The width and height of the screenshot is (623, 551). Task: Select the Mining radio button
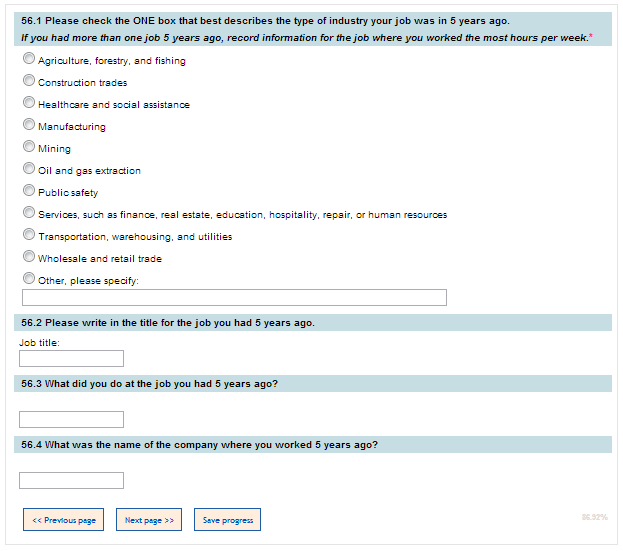29,147
